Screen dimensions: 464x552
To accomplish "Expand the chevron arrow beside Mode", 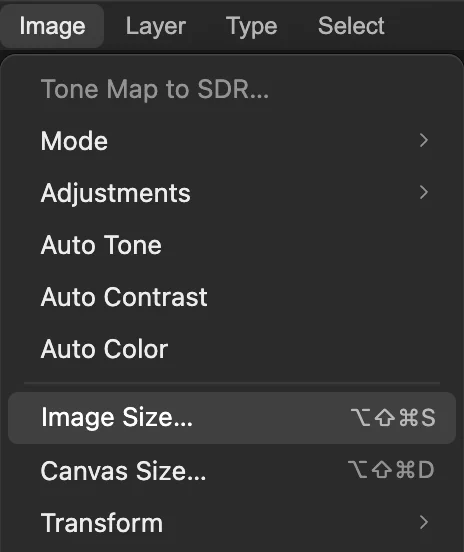I will click(424, 140).
